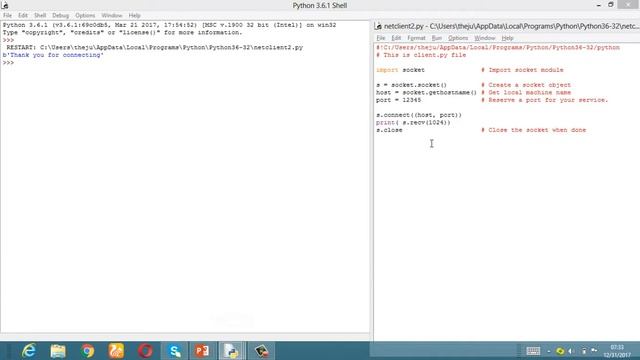Viewport: 640px width, 360px height.
Task: Open Skype from the taskbar
Action: click(x=174, y=351)
